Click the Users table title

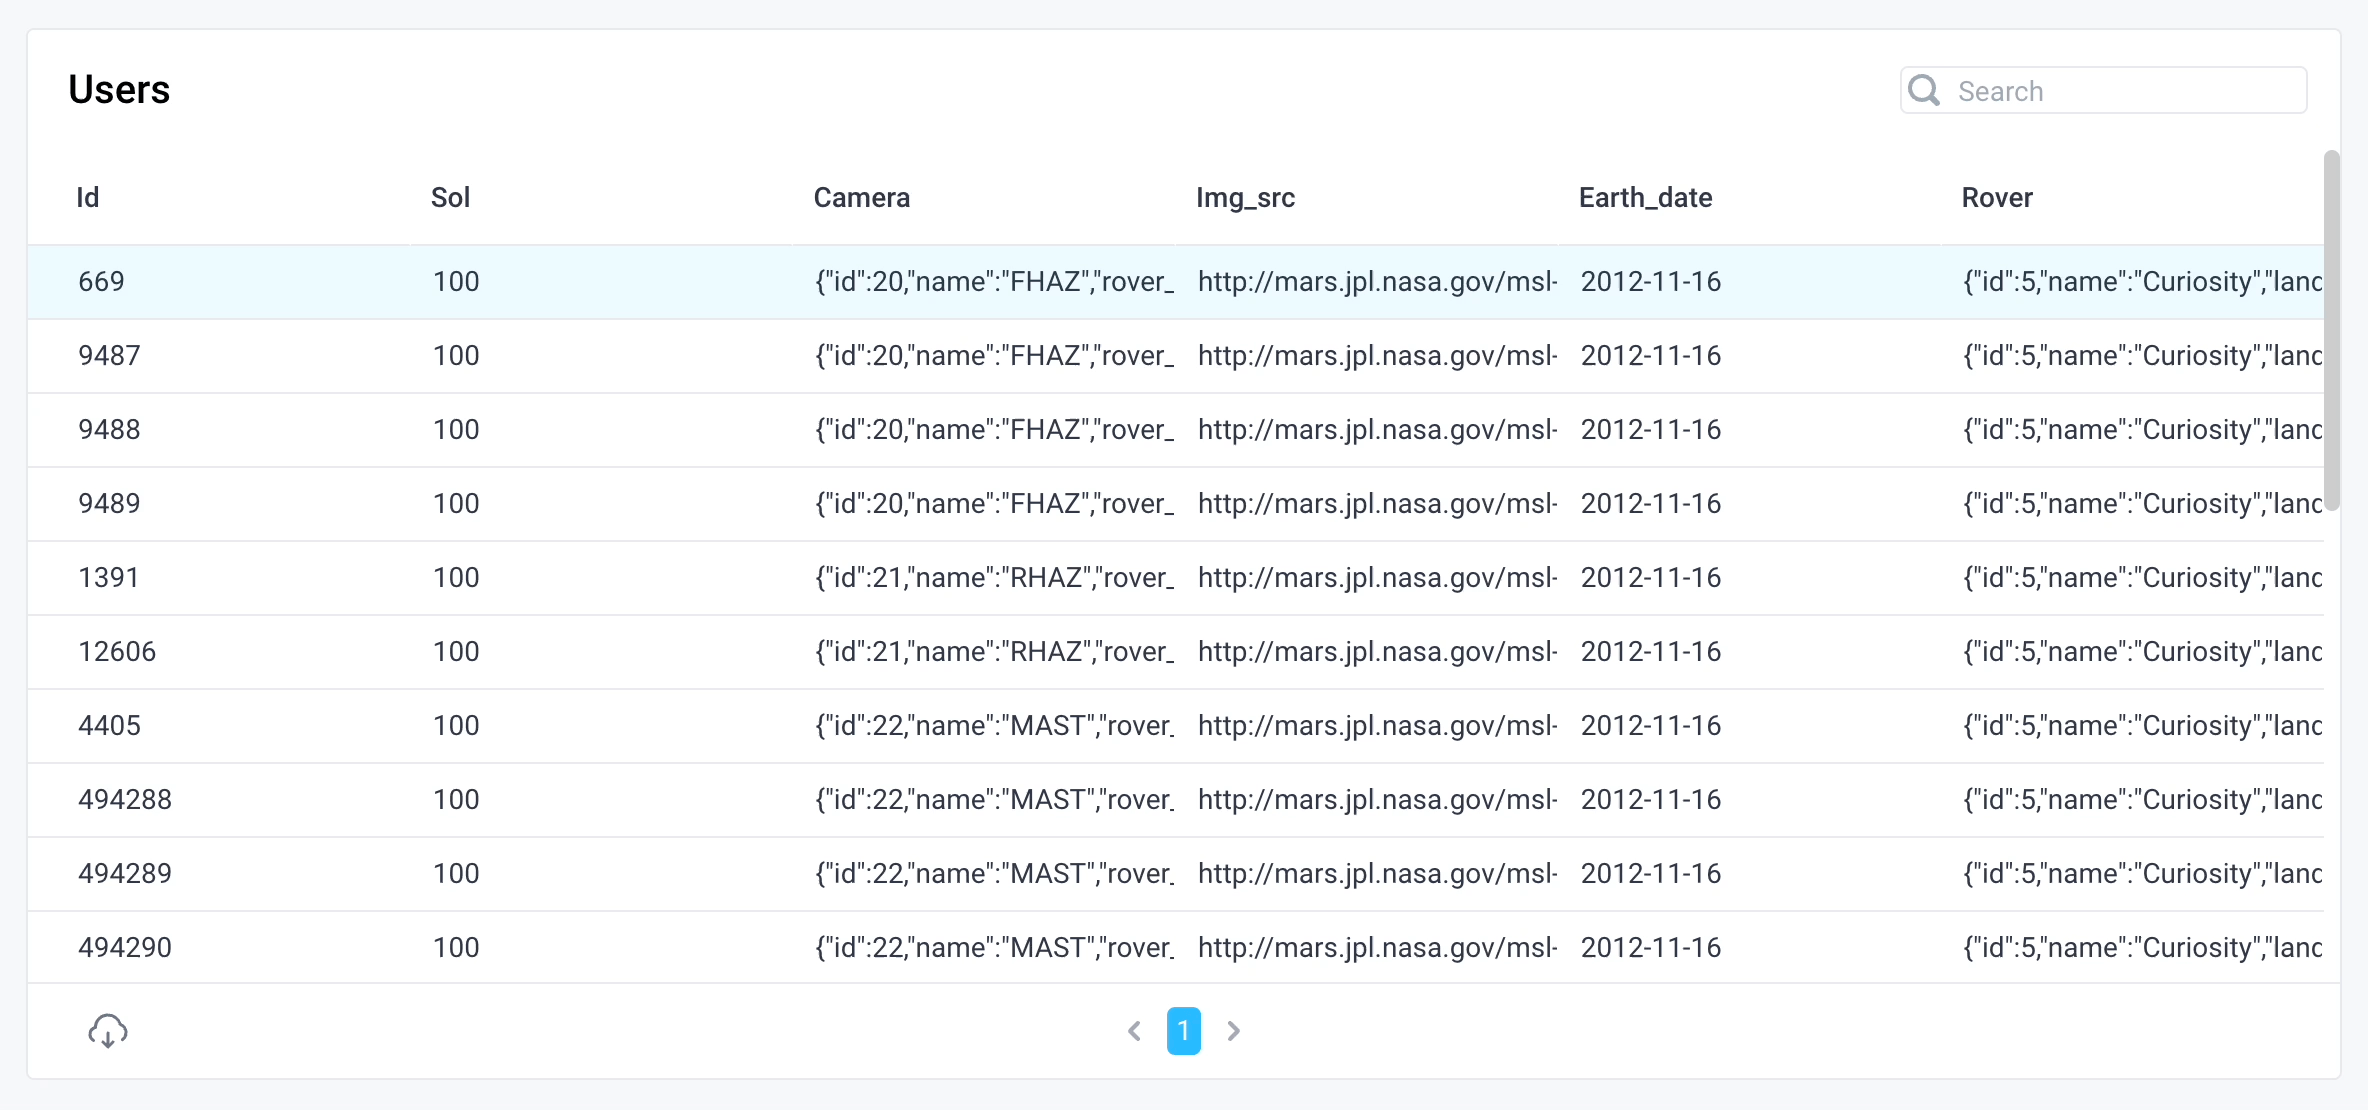pos(118,88)
